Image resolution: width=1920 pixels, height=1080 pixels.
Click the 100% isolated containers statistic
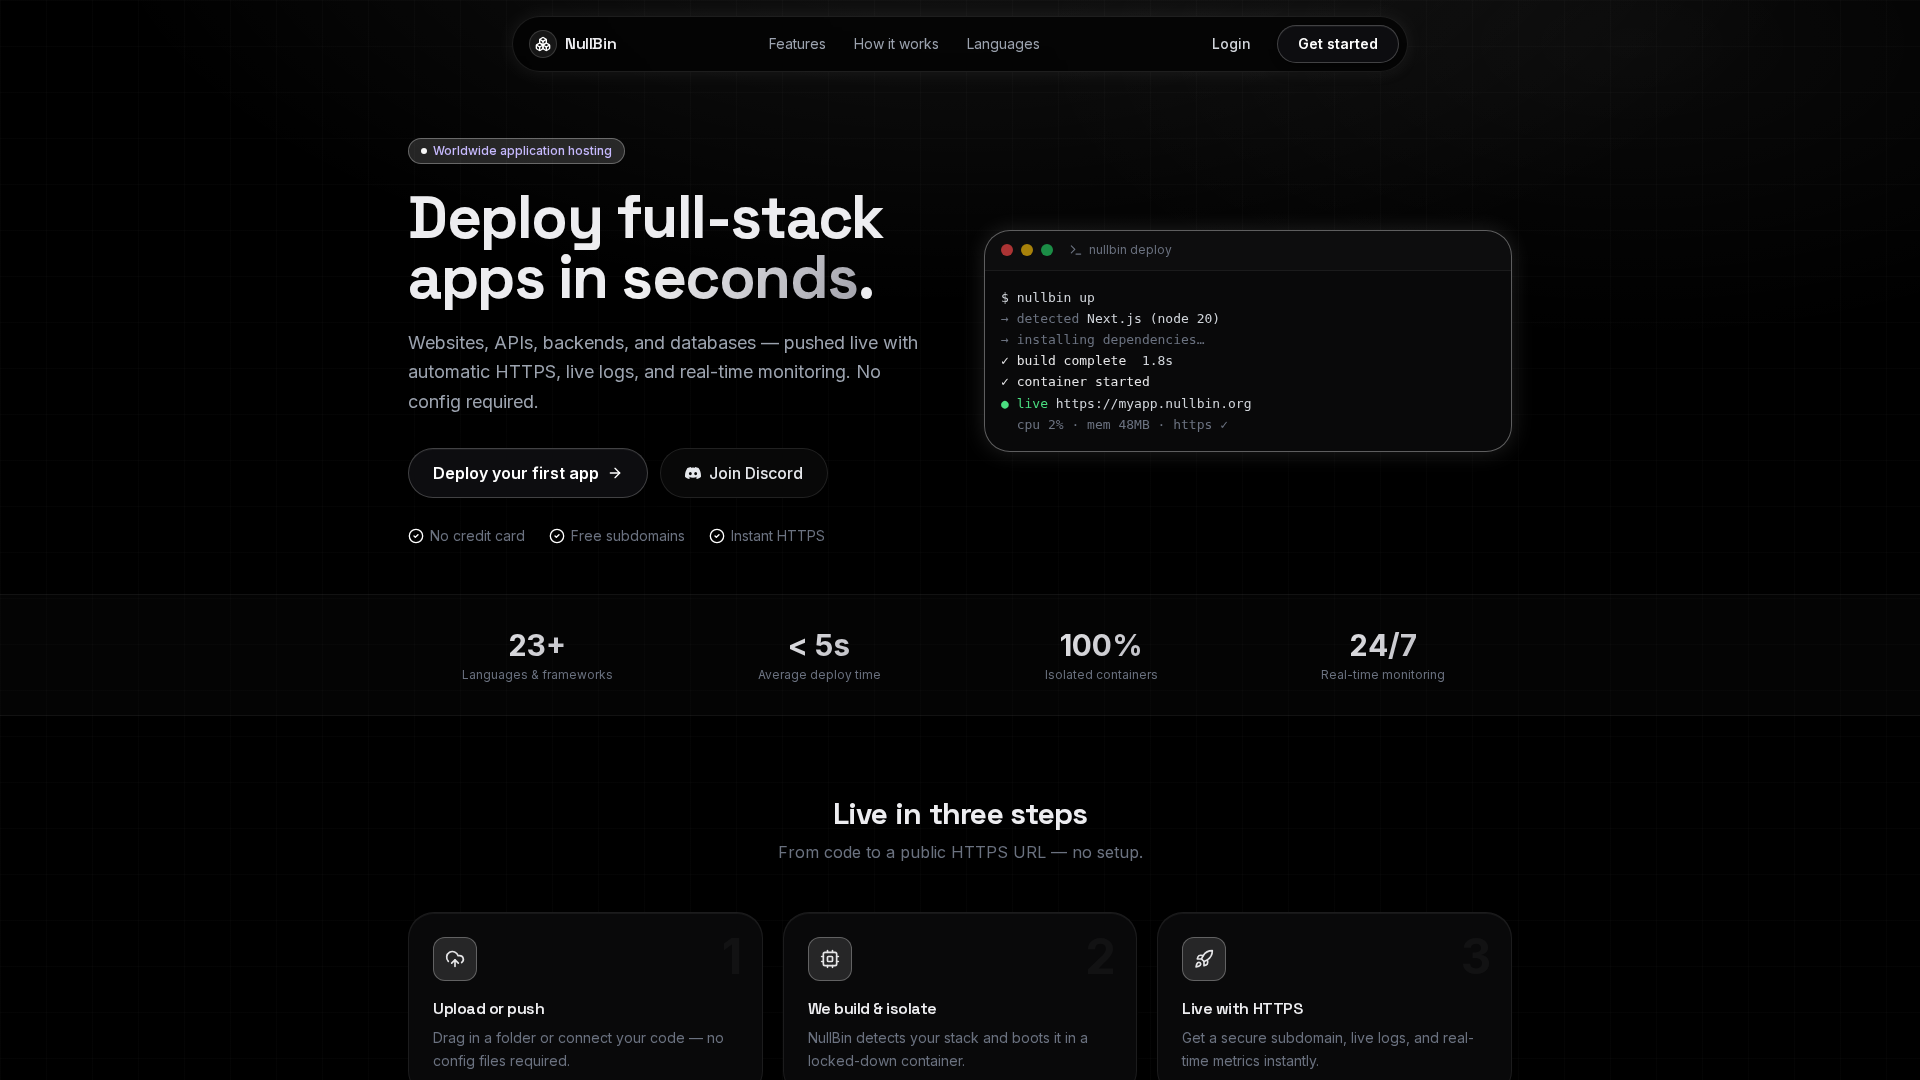coord(1101,646)
